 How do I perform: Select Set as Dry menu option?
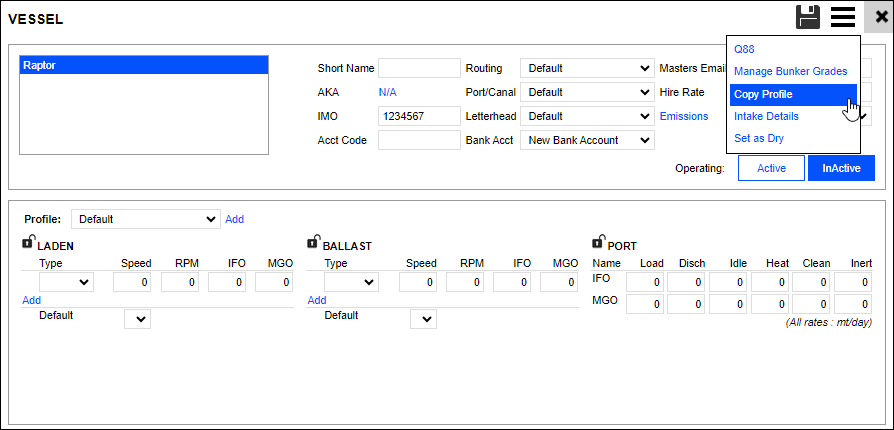click(758, 138)
